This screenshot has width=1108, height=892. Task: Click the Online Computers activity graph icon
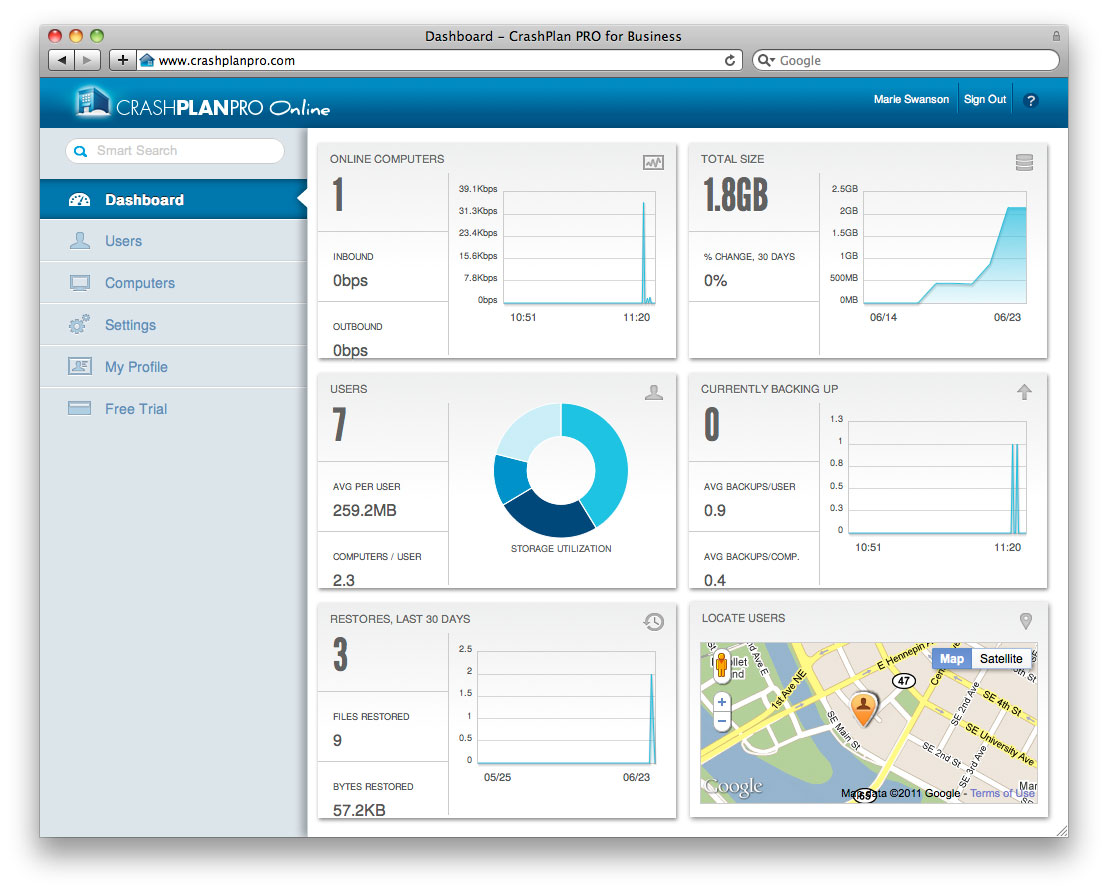(x=653, y=163)
